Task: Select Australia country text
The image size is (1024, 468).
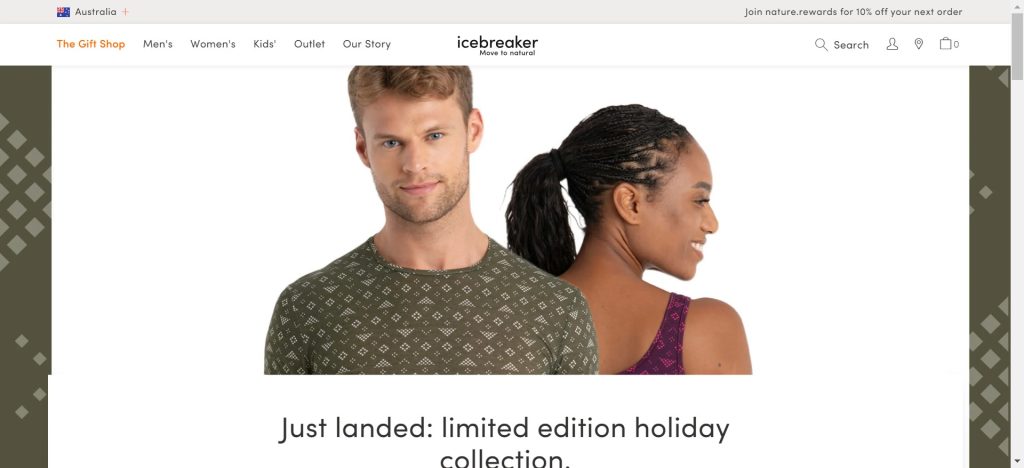Action: click(95, 12)
